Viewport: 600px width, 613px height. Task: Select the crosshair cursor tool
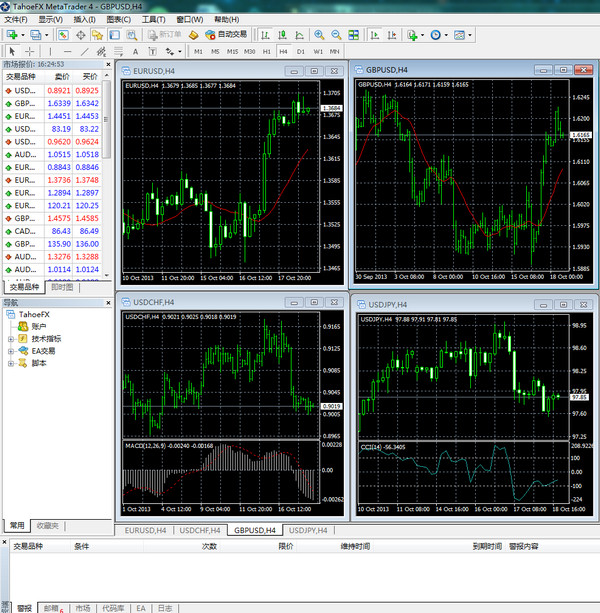pos(29,50)
